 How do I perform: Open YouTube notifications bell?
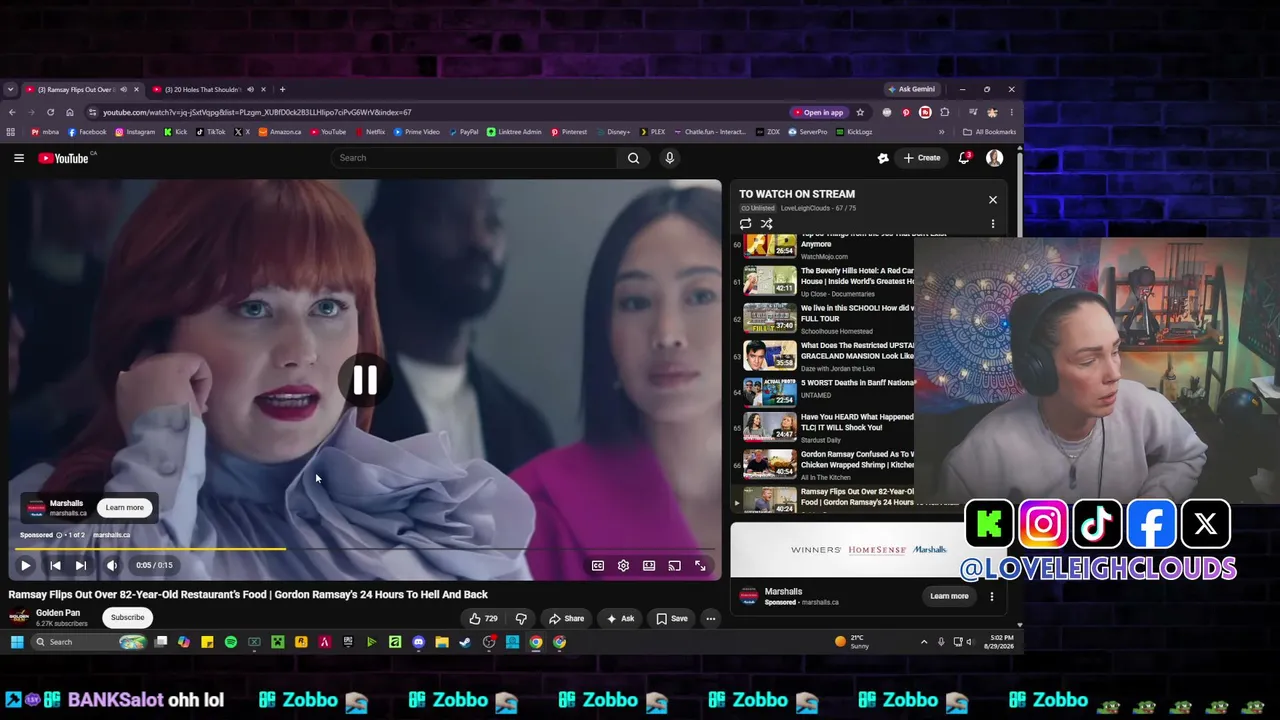(x=964, y=158)
